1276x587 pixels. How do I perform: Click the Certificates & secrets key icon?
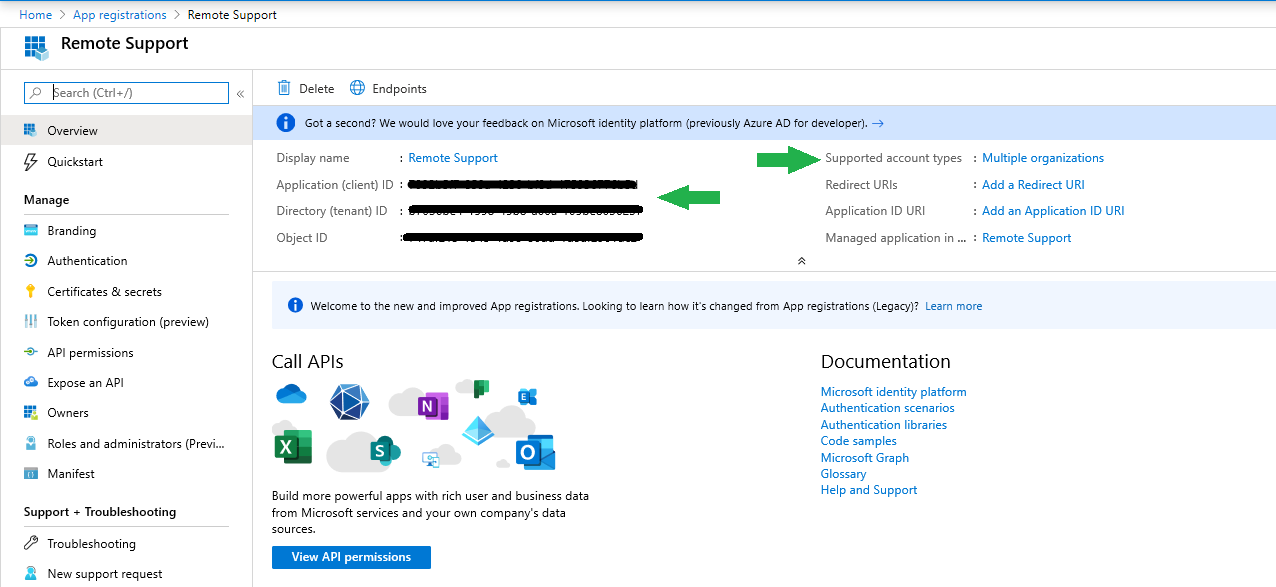coord(30,292)
